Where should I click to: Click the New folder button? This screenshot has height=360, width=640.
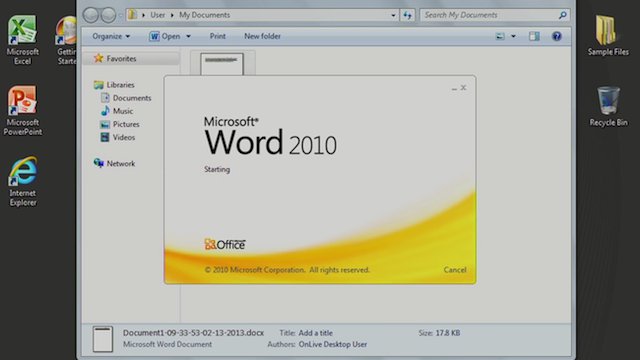coord(262,36)
